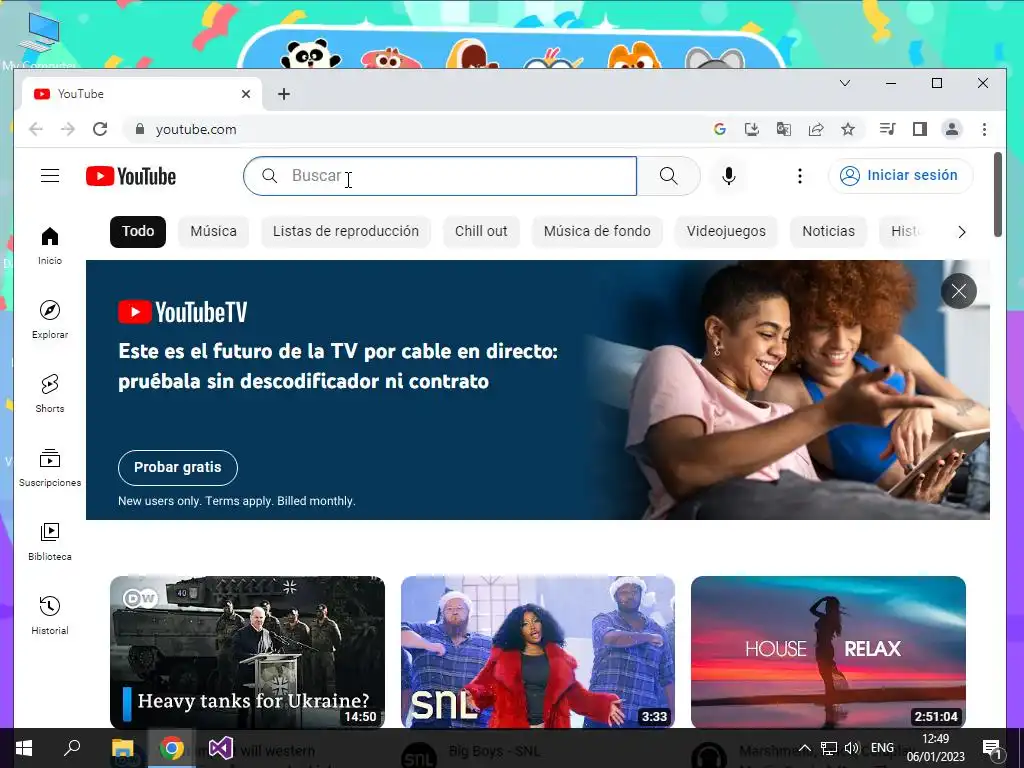Go back using the browser back arrow

tap(36, 129)
